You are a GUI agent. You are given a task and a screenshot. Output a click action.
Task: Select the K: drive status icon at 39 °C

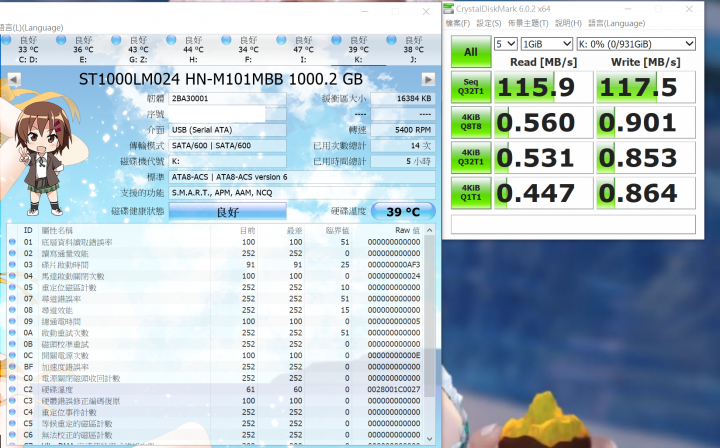coord(337,40)
